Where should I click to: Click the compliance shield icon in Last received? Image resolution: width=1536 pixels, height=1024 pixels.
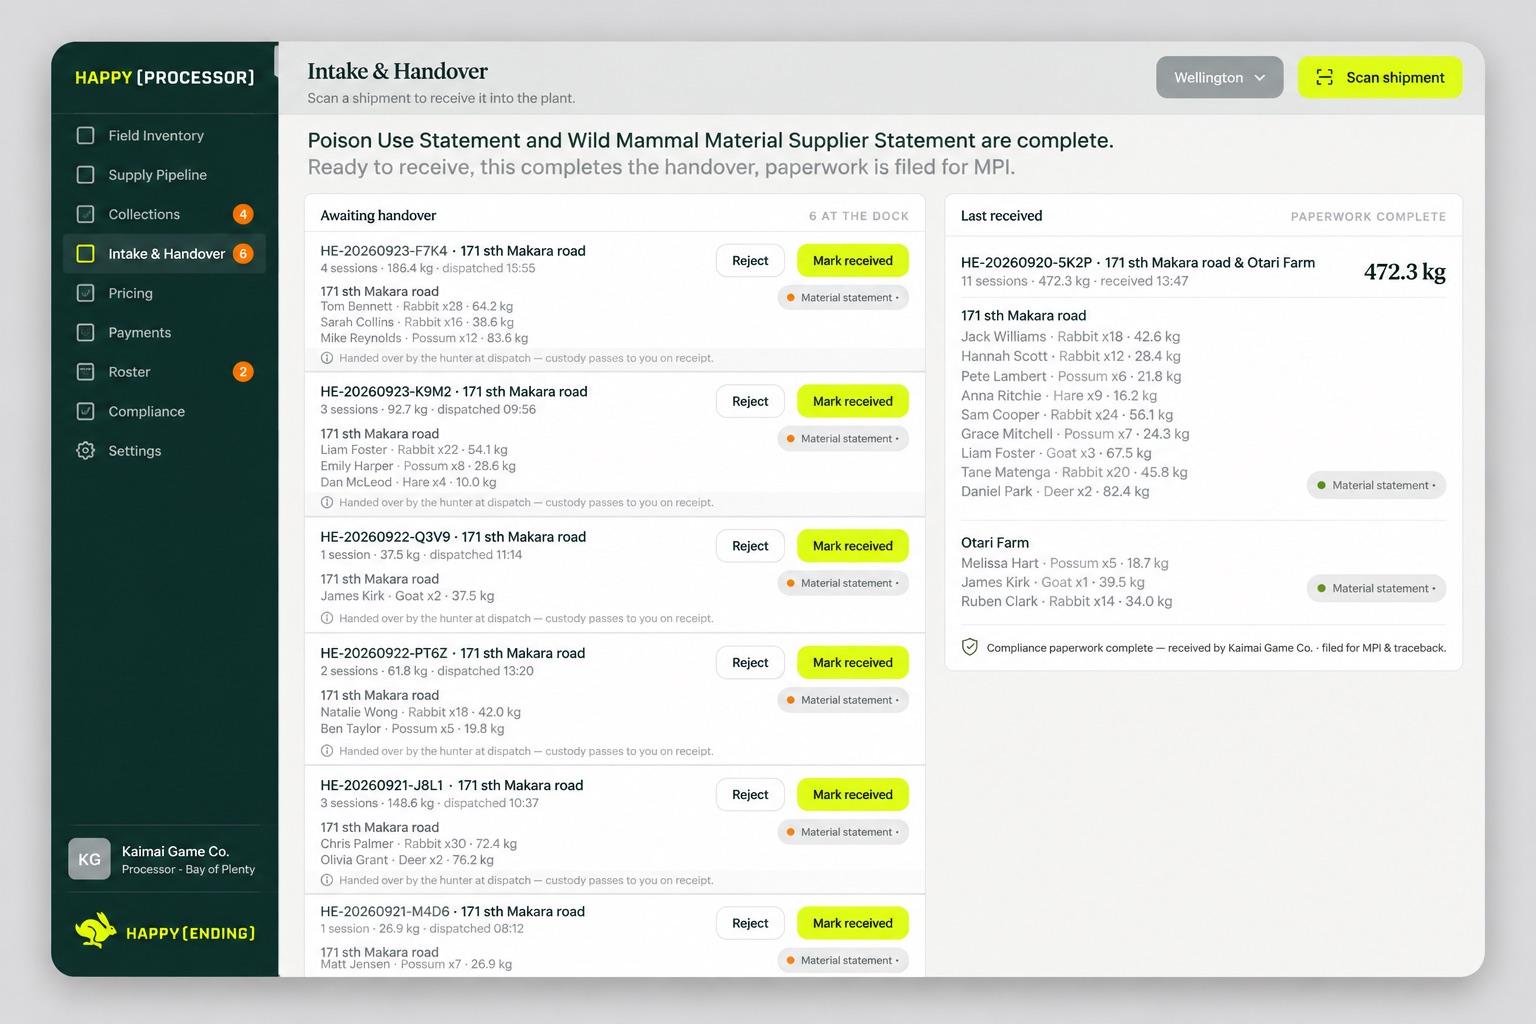[970, 647]
